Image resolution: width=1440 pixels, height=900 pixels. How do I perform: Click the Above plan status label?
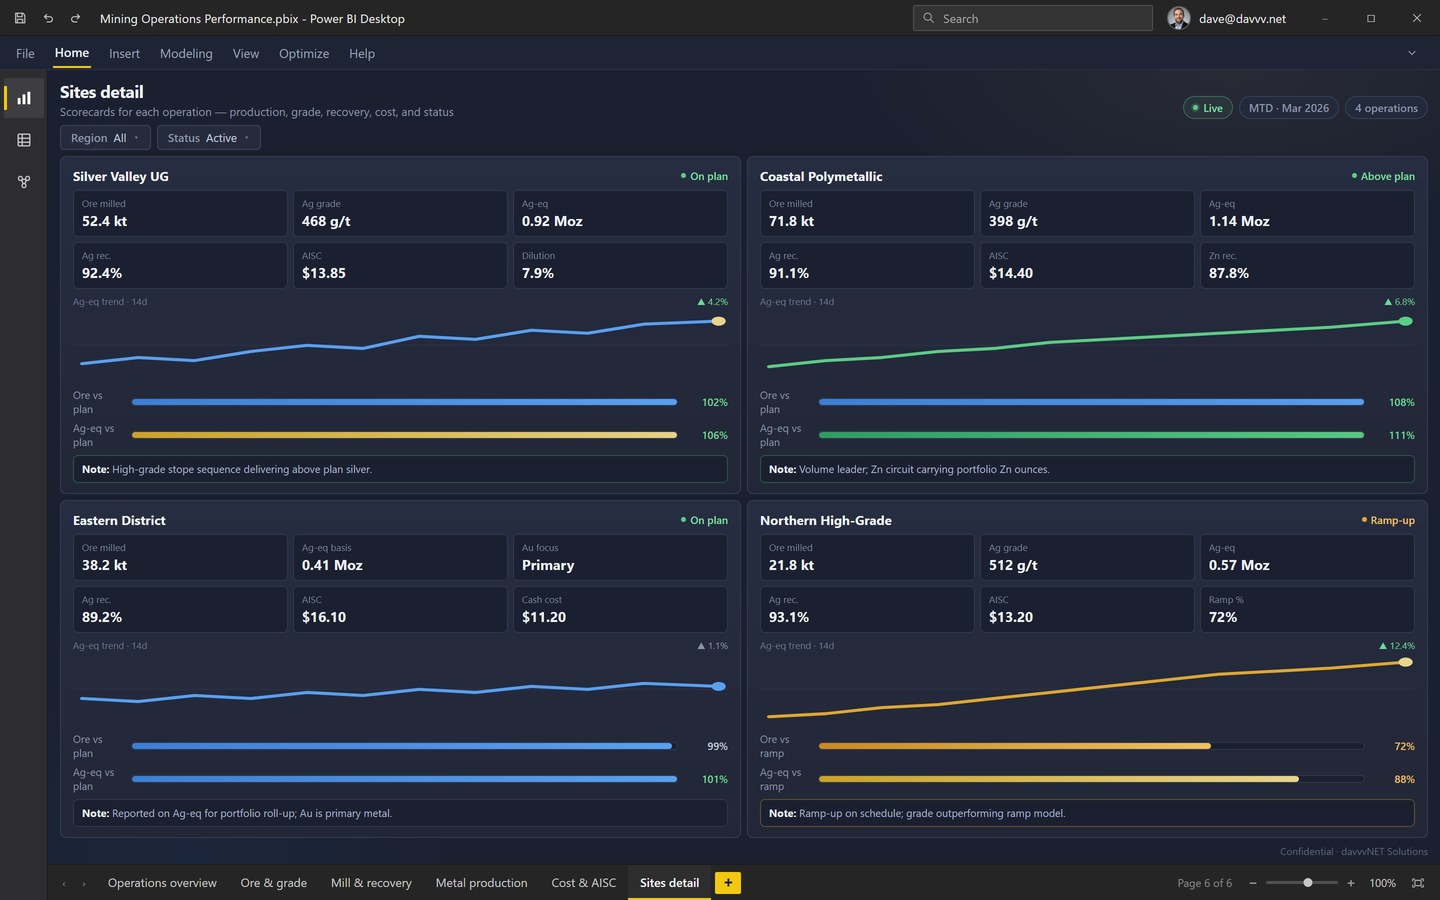[1383, 176]
